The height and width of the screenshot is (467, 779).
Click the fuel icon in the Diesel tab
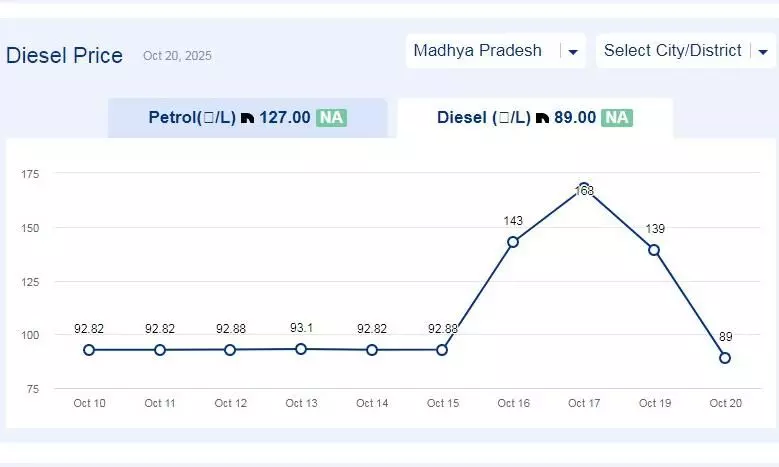click(542, 118)
